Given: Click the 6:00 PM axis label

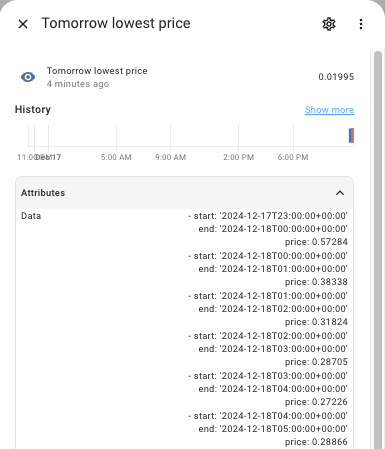Looking at the screenshot, I should pos(293,157).
